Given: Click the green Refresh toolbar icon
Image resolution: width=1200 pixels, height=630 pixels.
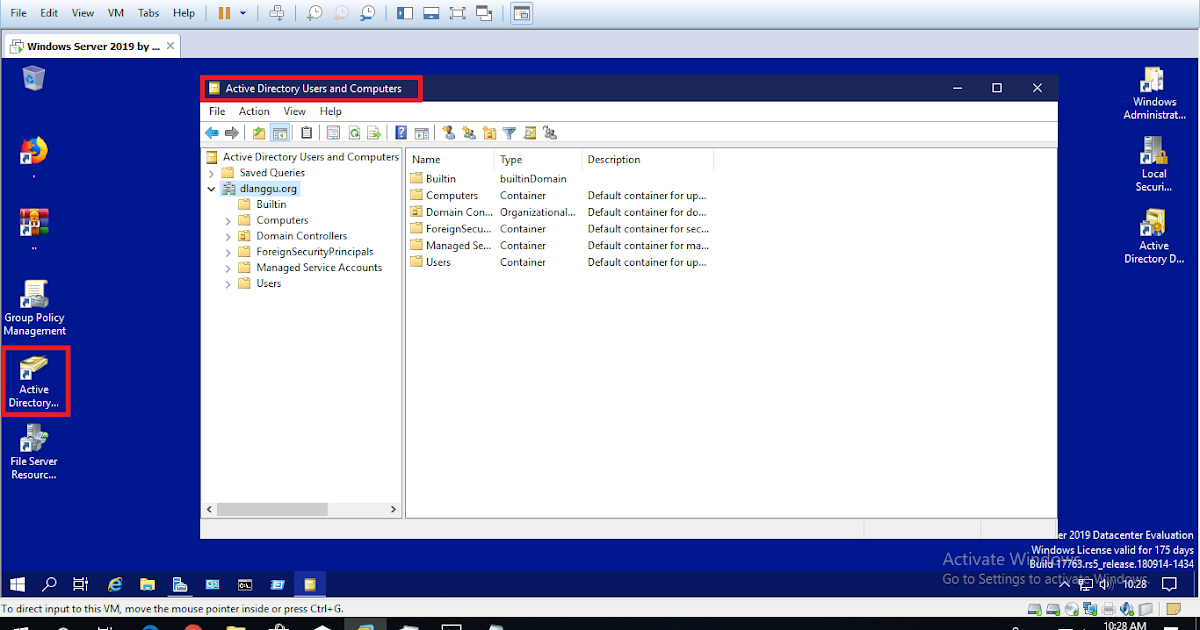Looking at the screenshot, I should tap(354, 133).
